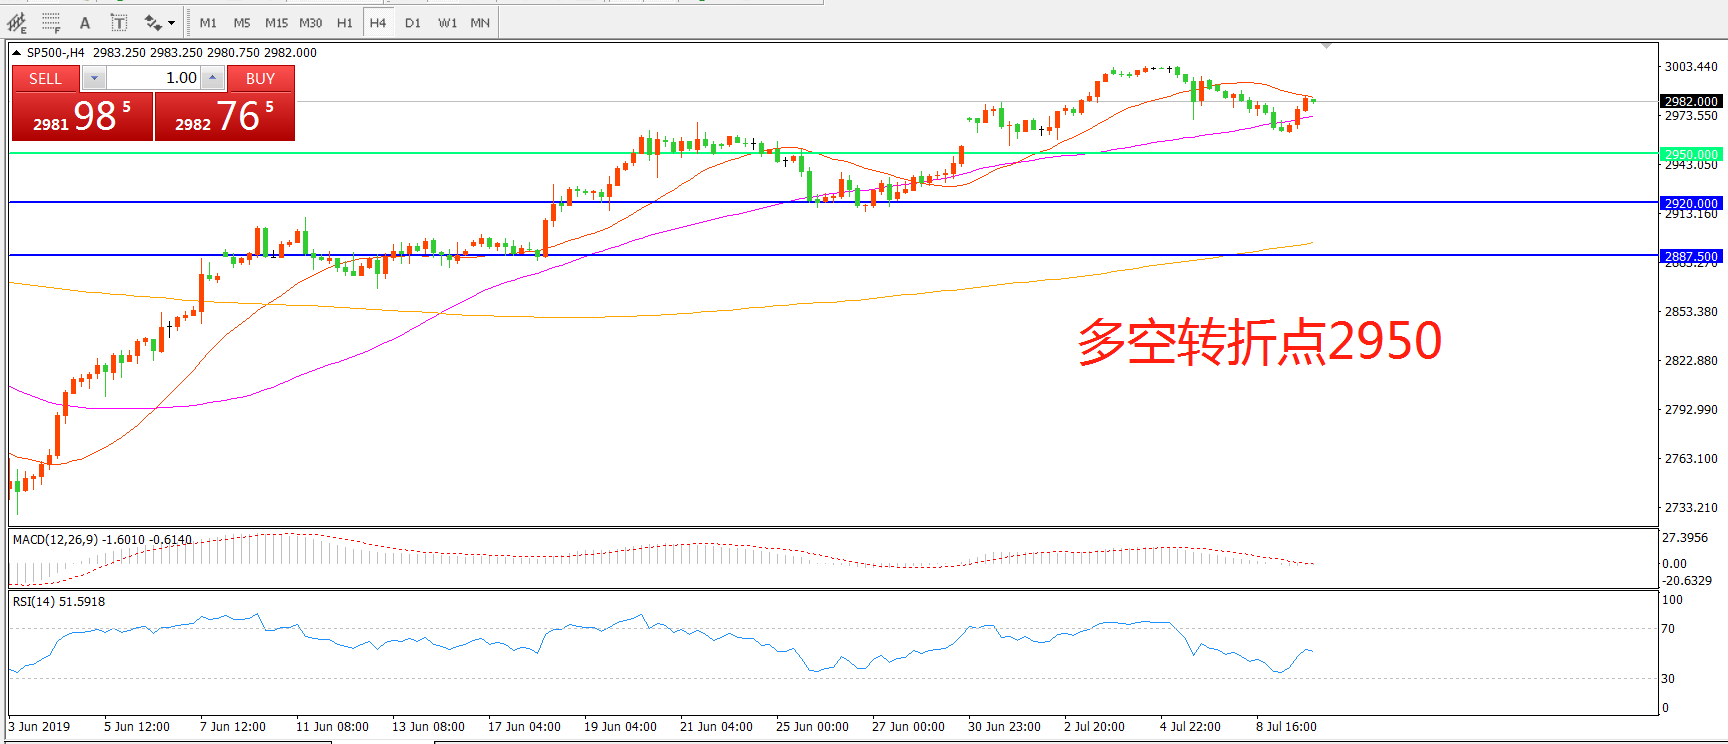Screen dimensions: 1728x744
Task: Select the Text tool (letter A)
Action: [85, 22]
